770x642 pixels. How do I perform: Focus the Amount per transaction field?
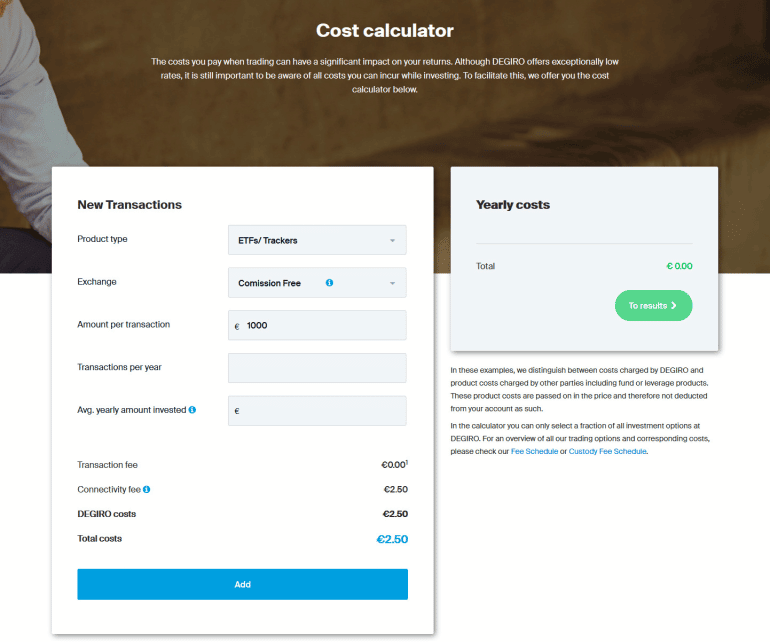click(322, 326)
